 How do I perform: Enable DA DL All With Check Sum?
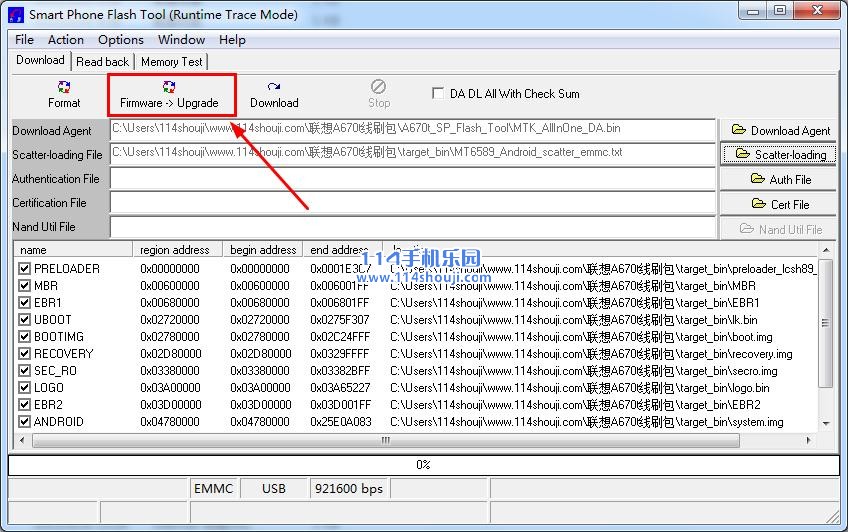pos(438,93)
